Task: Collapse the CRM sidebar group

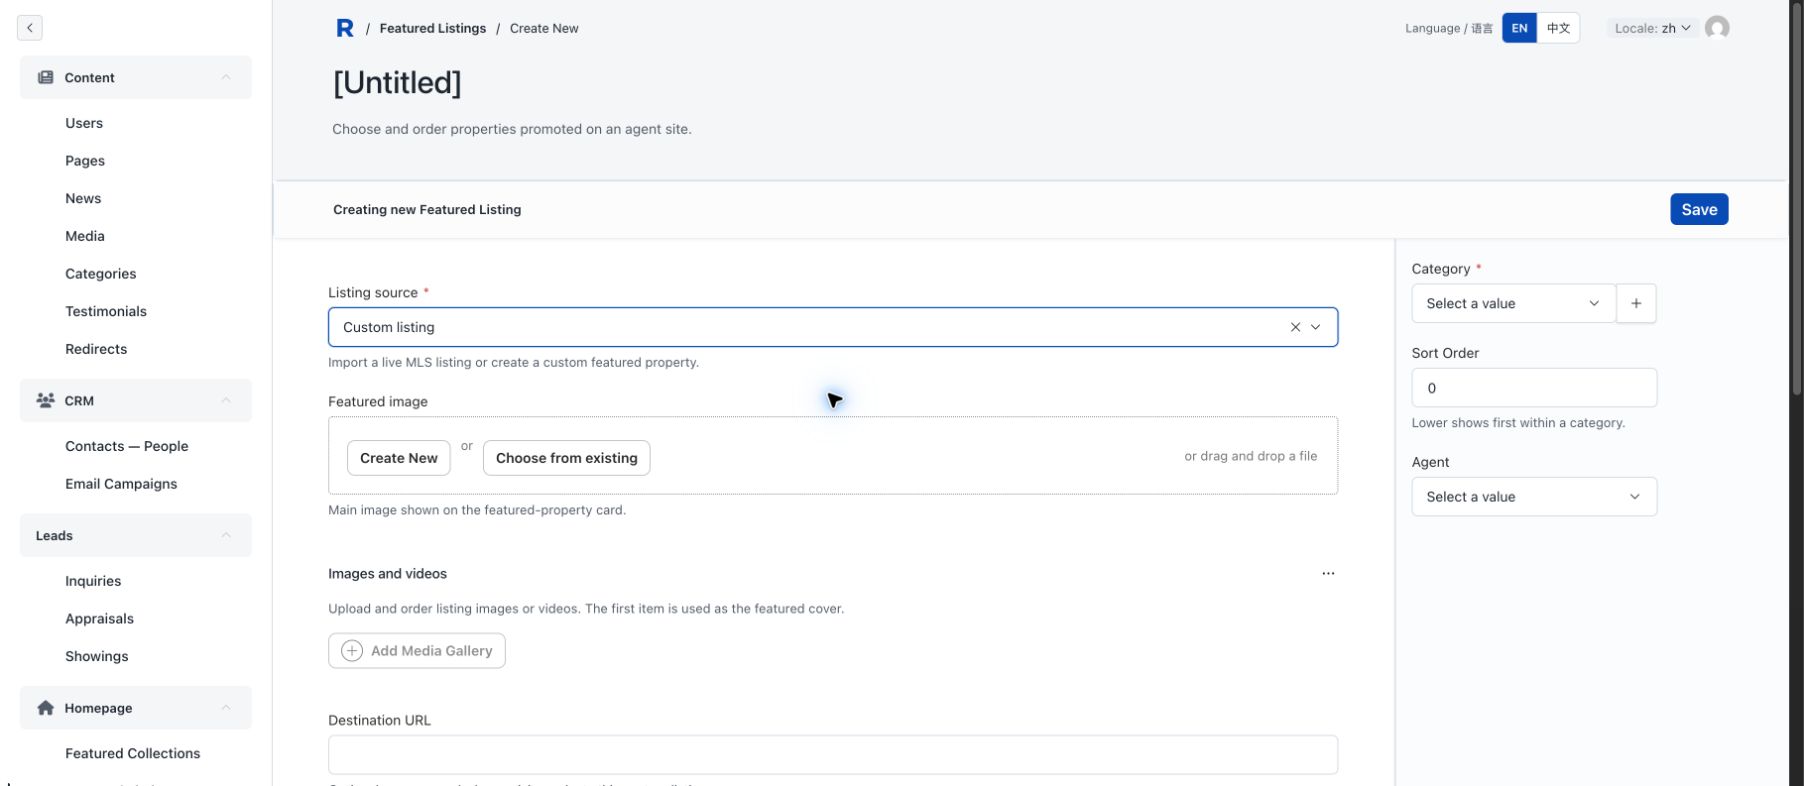Action: click(x=226, y=400)
